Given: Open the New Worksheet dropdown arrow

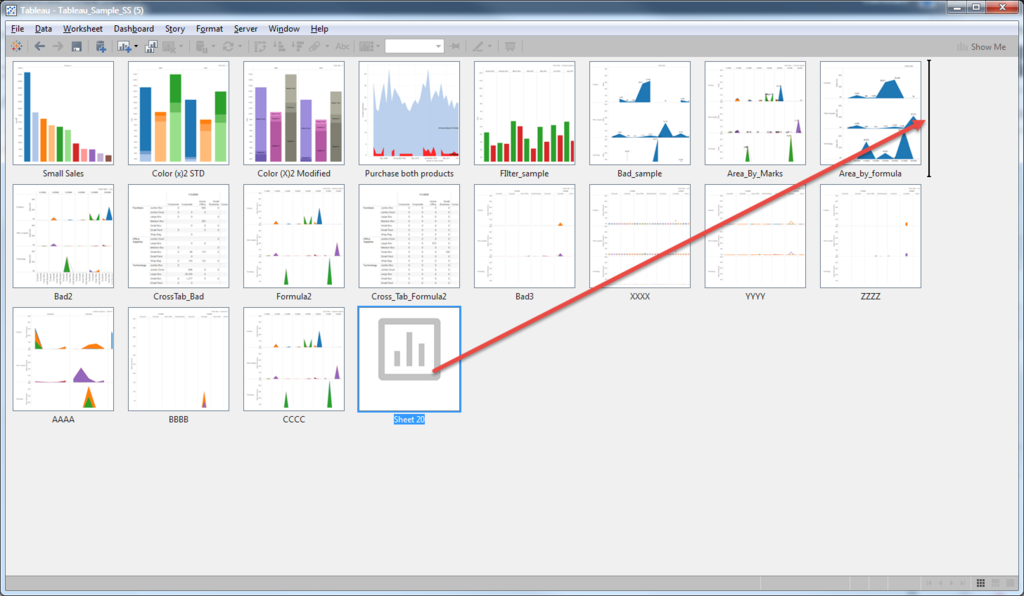Looking at the screenshot, I should (x=136, y=46).
